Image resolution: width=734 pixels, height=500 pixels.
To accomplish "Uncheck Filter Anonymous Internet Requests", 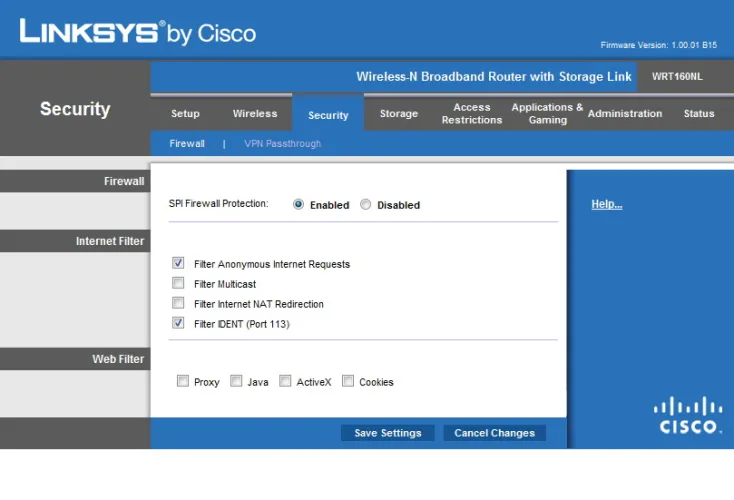I will [x=178, y=264].
